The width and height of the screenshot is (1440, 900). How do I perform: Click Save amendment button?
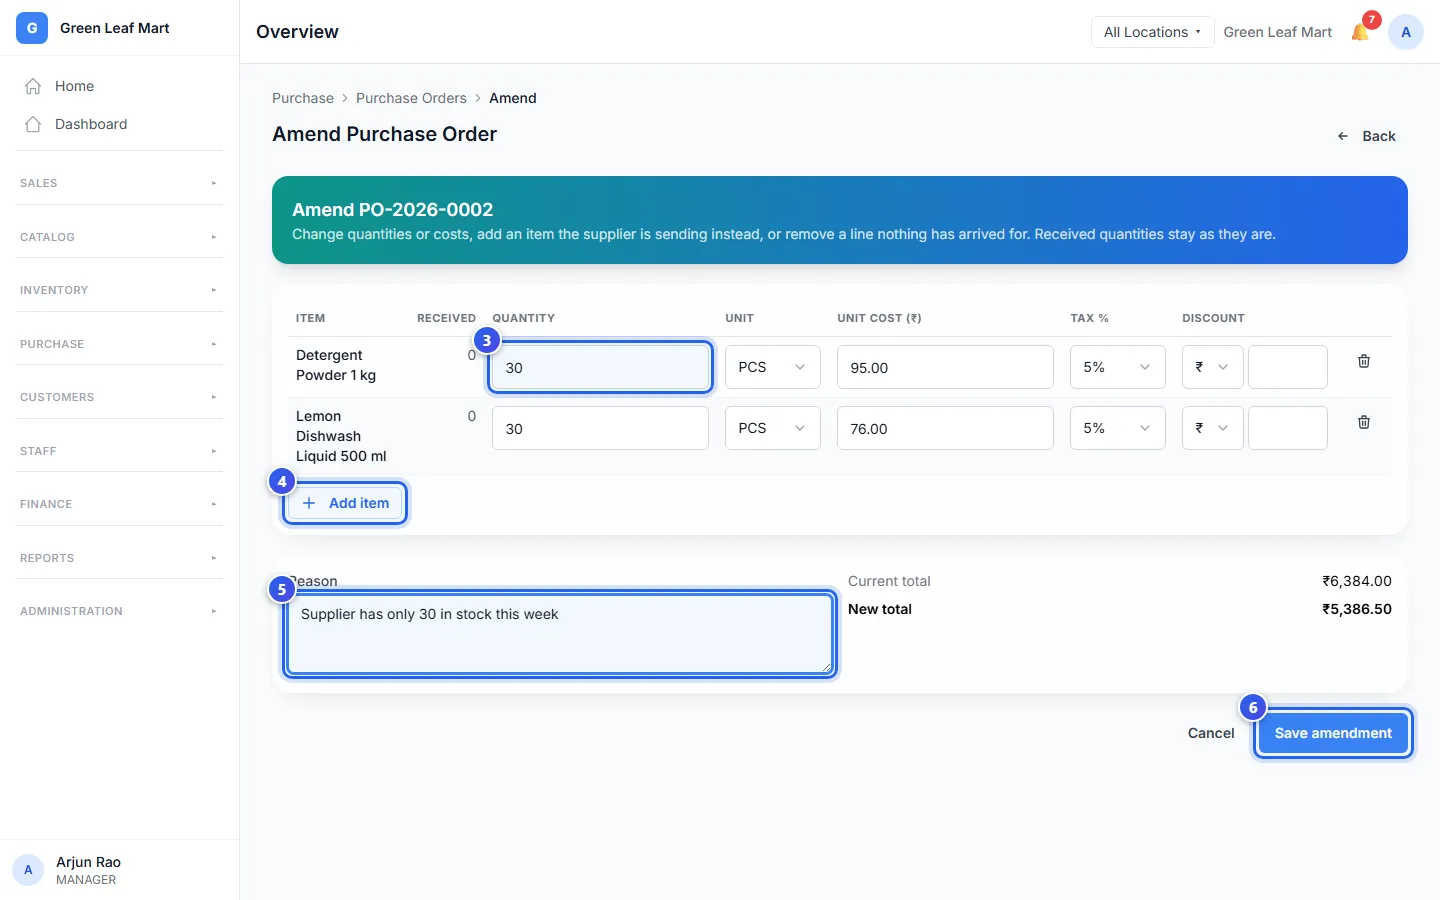(x=1333, y=733)
